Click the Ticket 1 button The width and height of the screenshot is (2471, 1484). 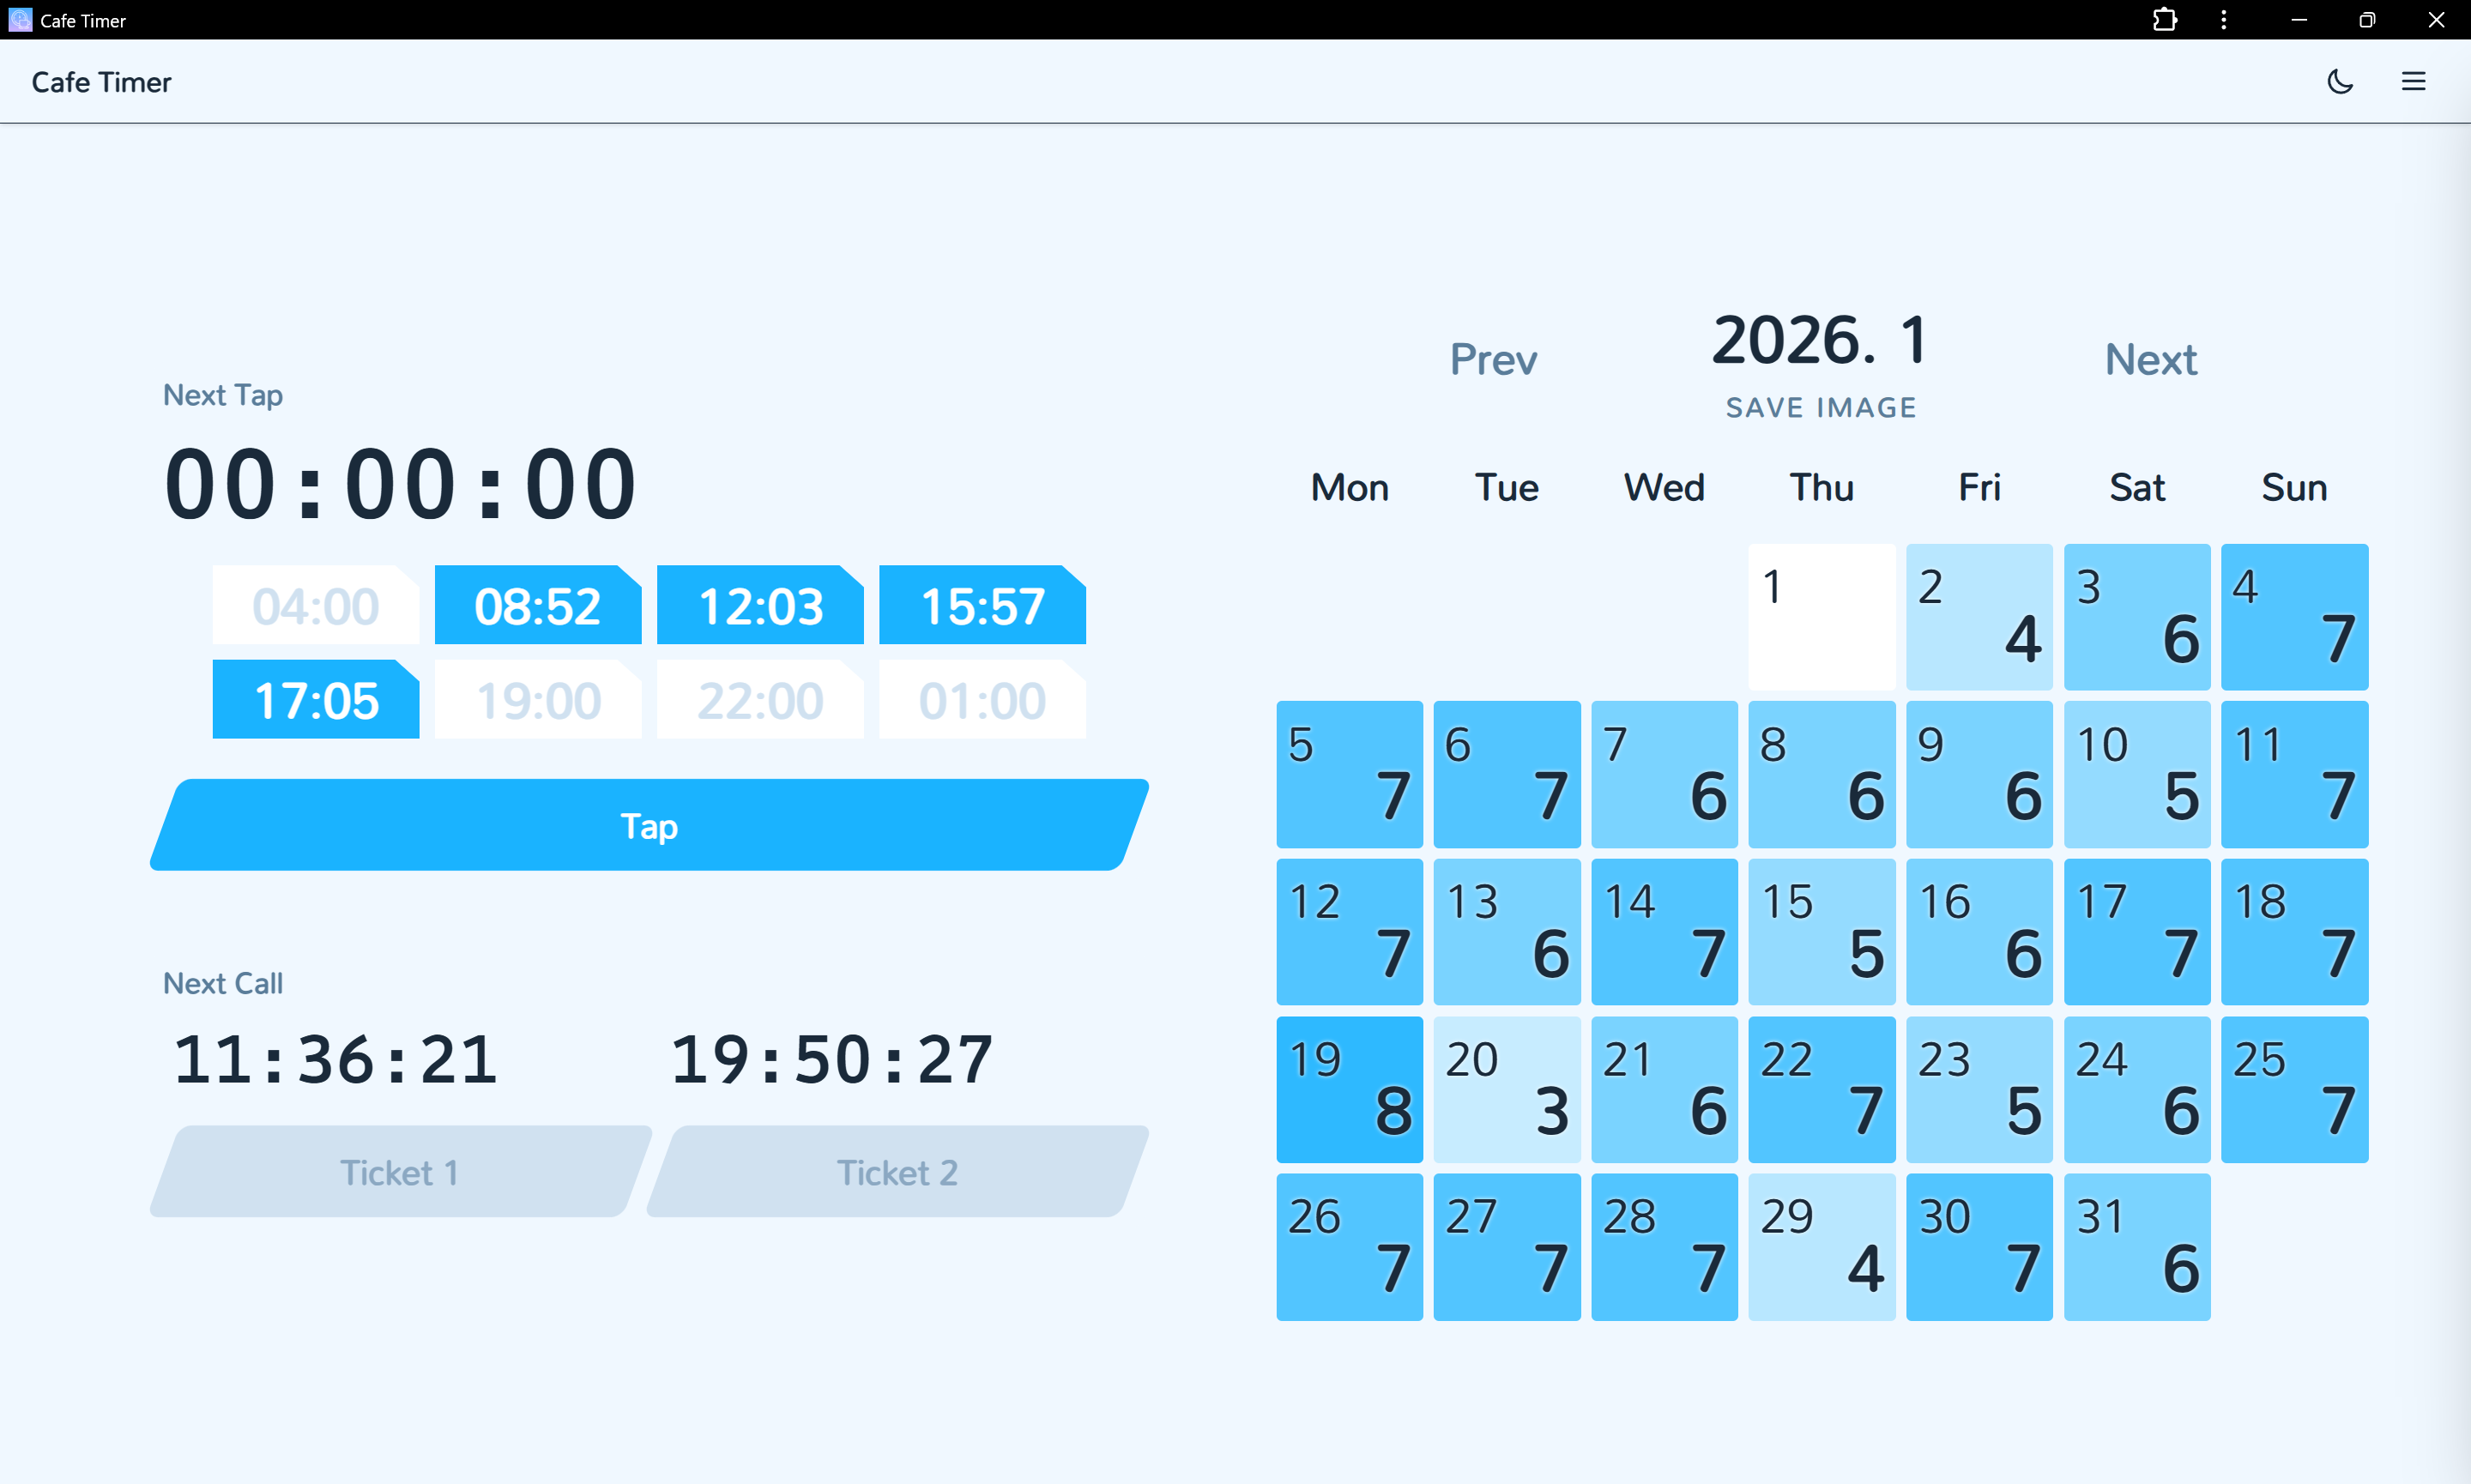pyautogui.click(x=400, y=1171)
